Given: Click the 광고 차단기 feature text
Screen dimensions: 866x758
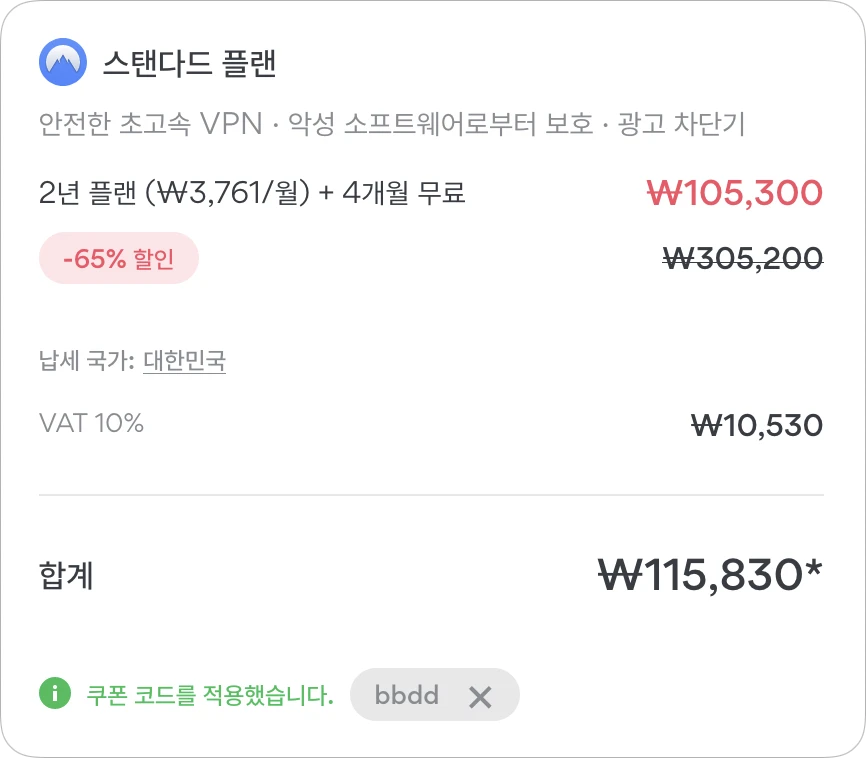Looking at the screenshot, I should 681,124.
